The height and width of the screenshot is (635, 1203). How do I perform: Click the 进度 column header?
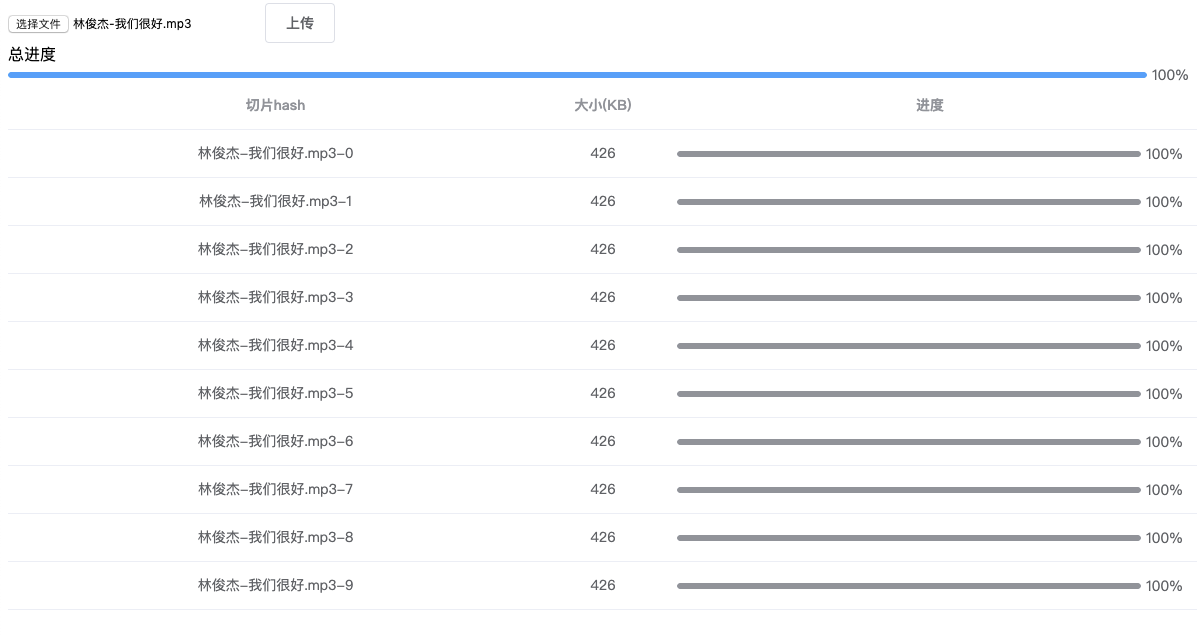pyautogui.click(x=929, y=105)
